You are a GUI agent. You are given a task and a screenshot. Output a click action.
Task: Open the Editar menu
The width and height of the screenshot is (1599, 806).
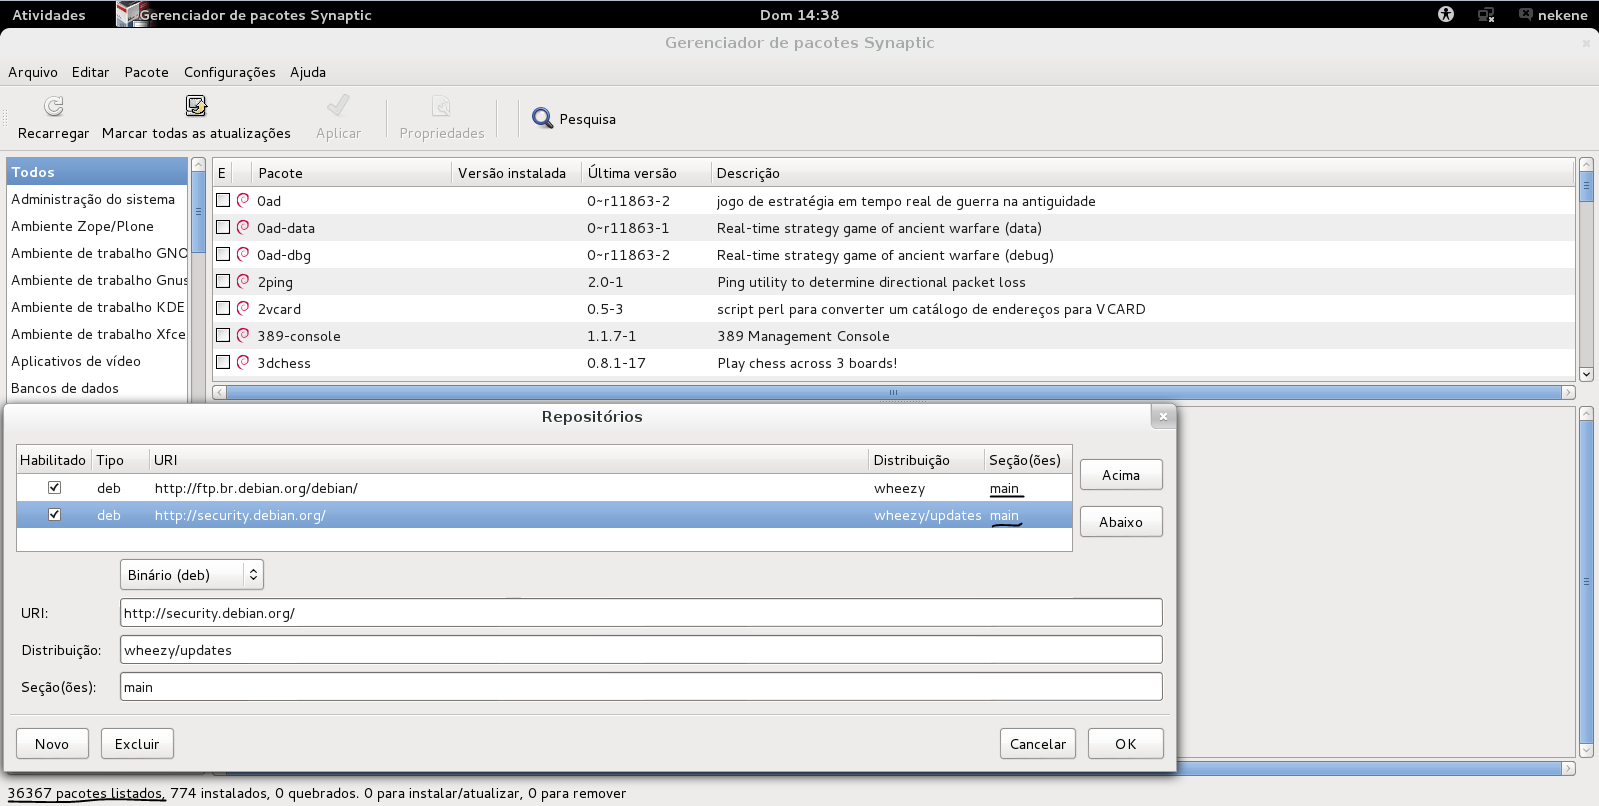[90, 72]
